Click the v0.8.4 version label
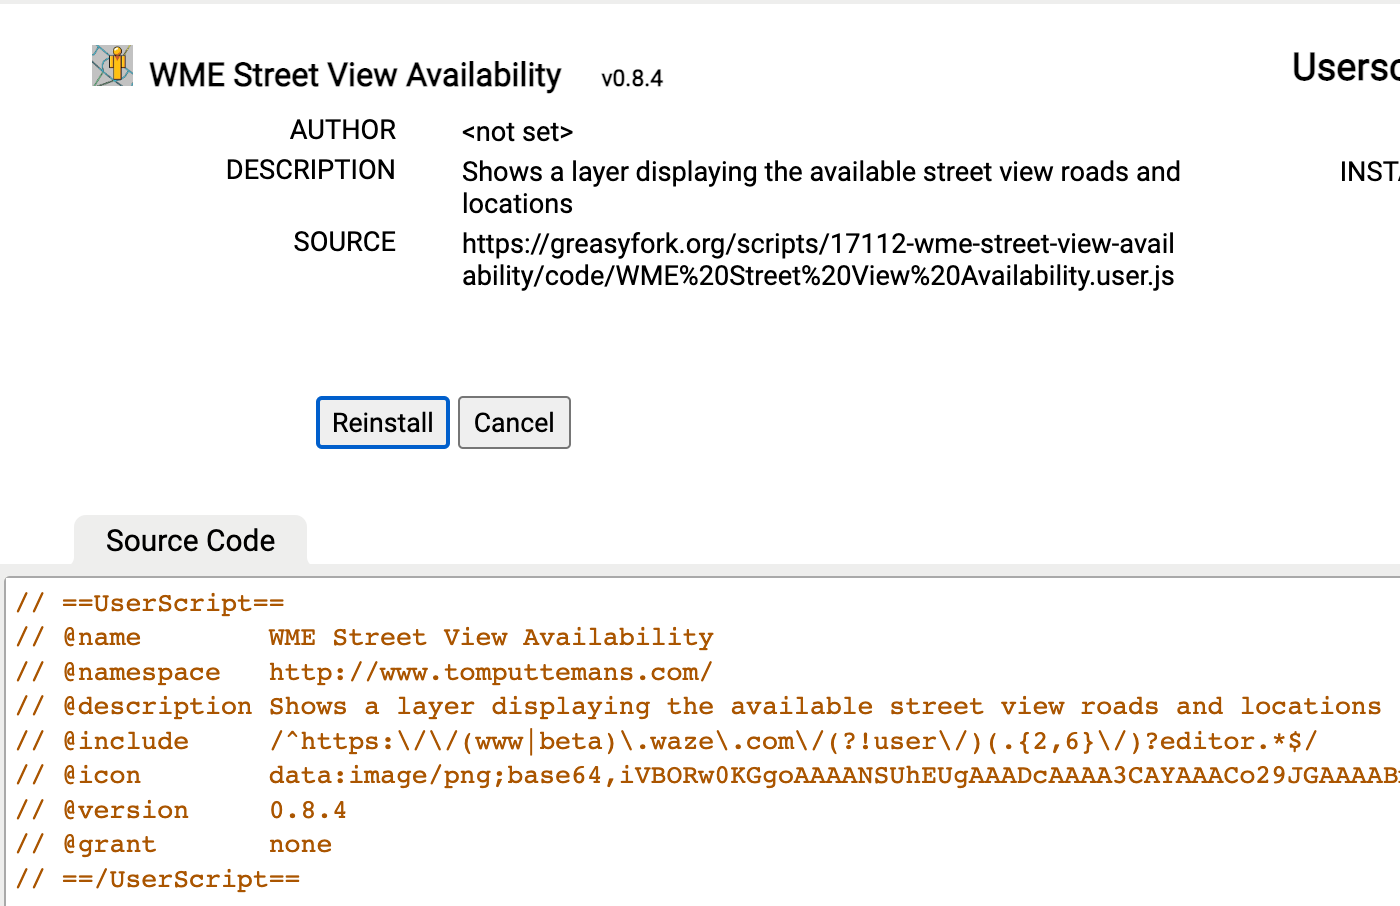This screenshot has height=906, width=1400. coord(631,79)
